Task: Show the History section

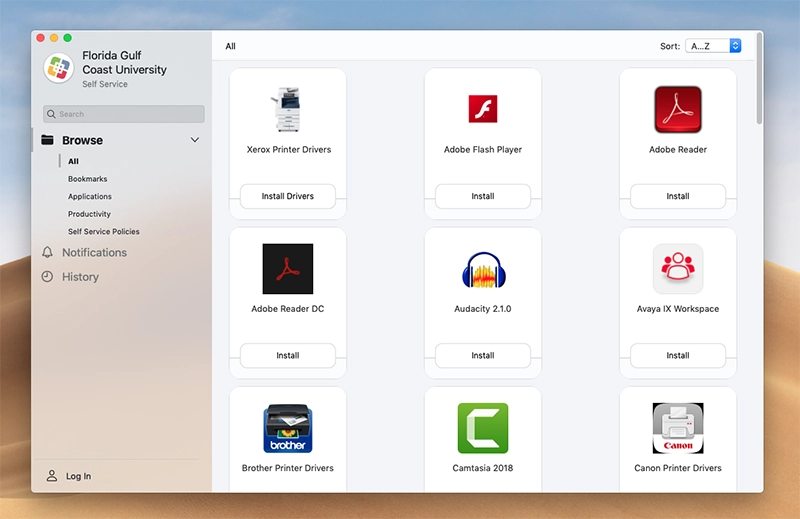Action: (x=80, y=277)
